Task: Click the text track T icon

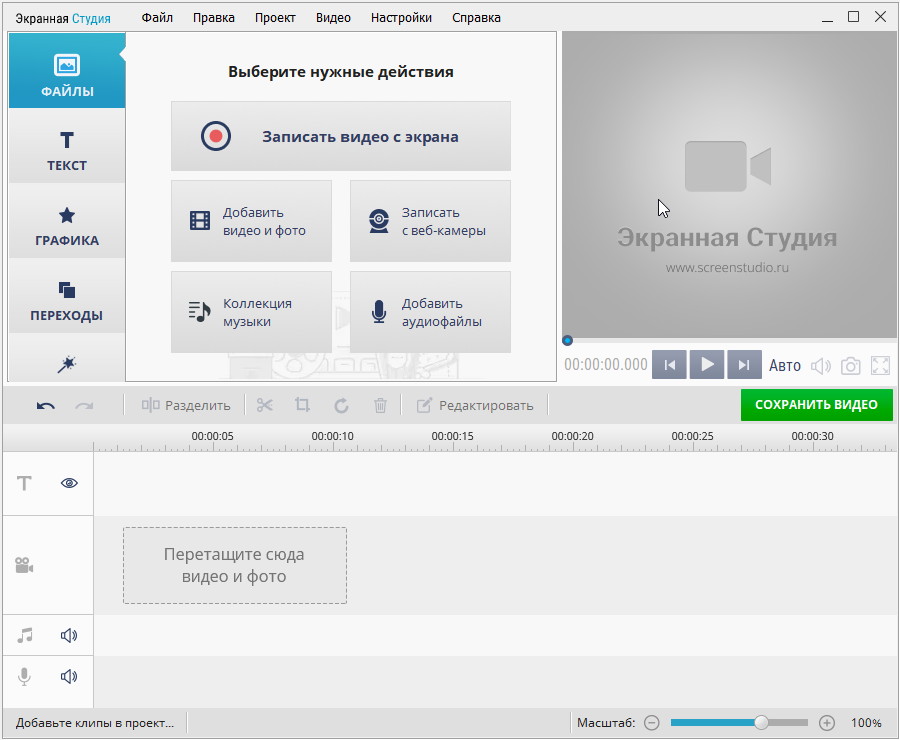Action: click(24, 483)
